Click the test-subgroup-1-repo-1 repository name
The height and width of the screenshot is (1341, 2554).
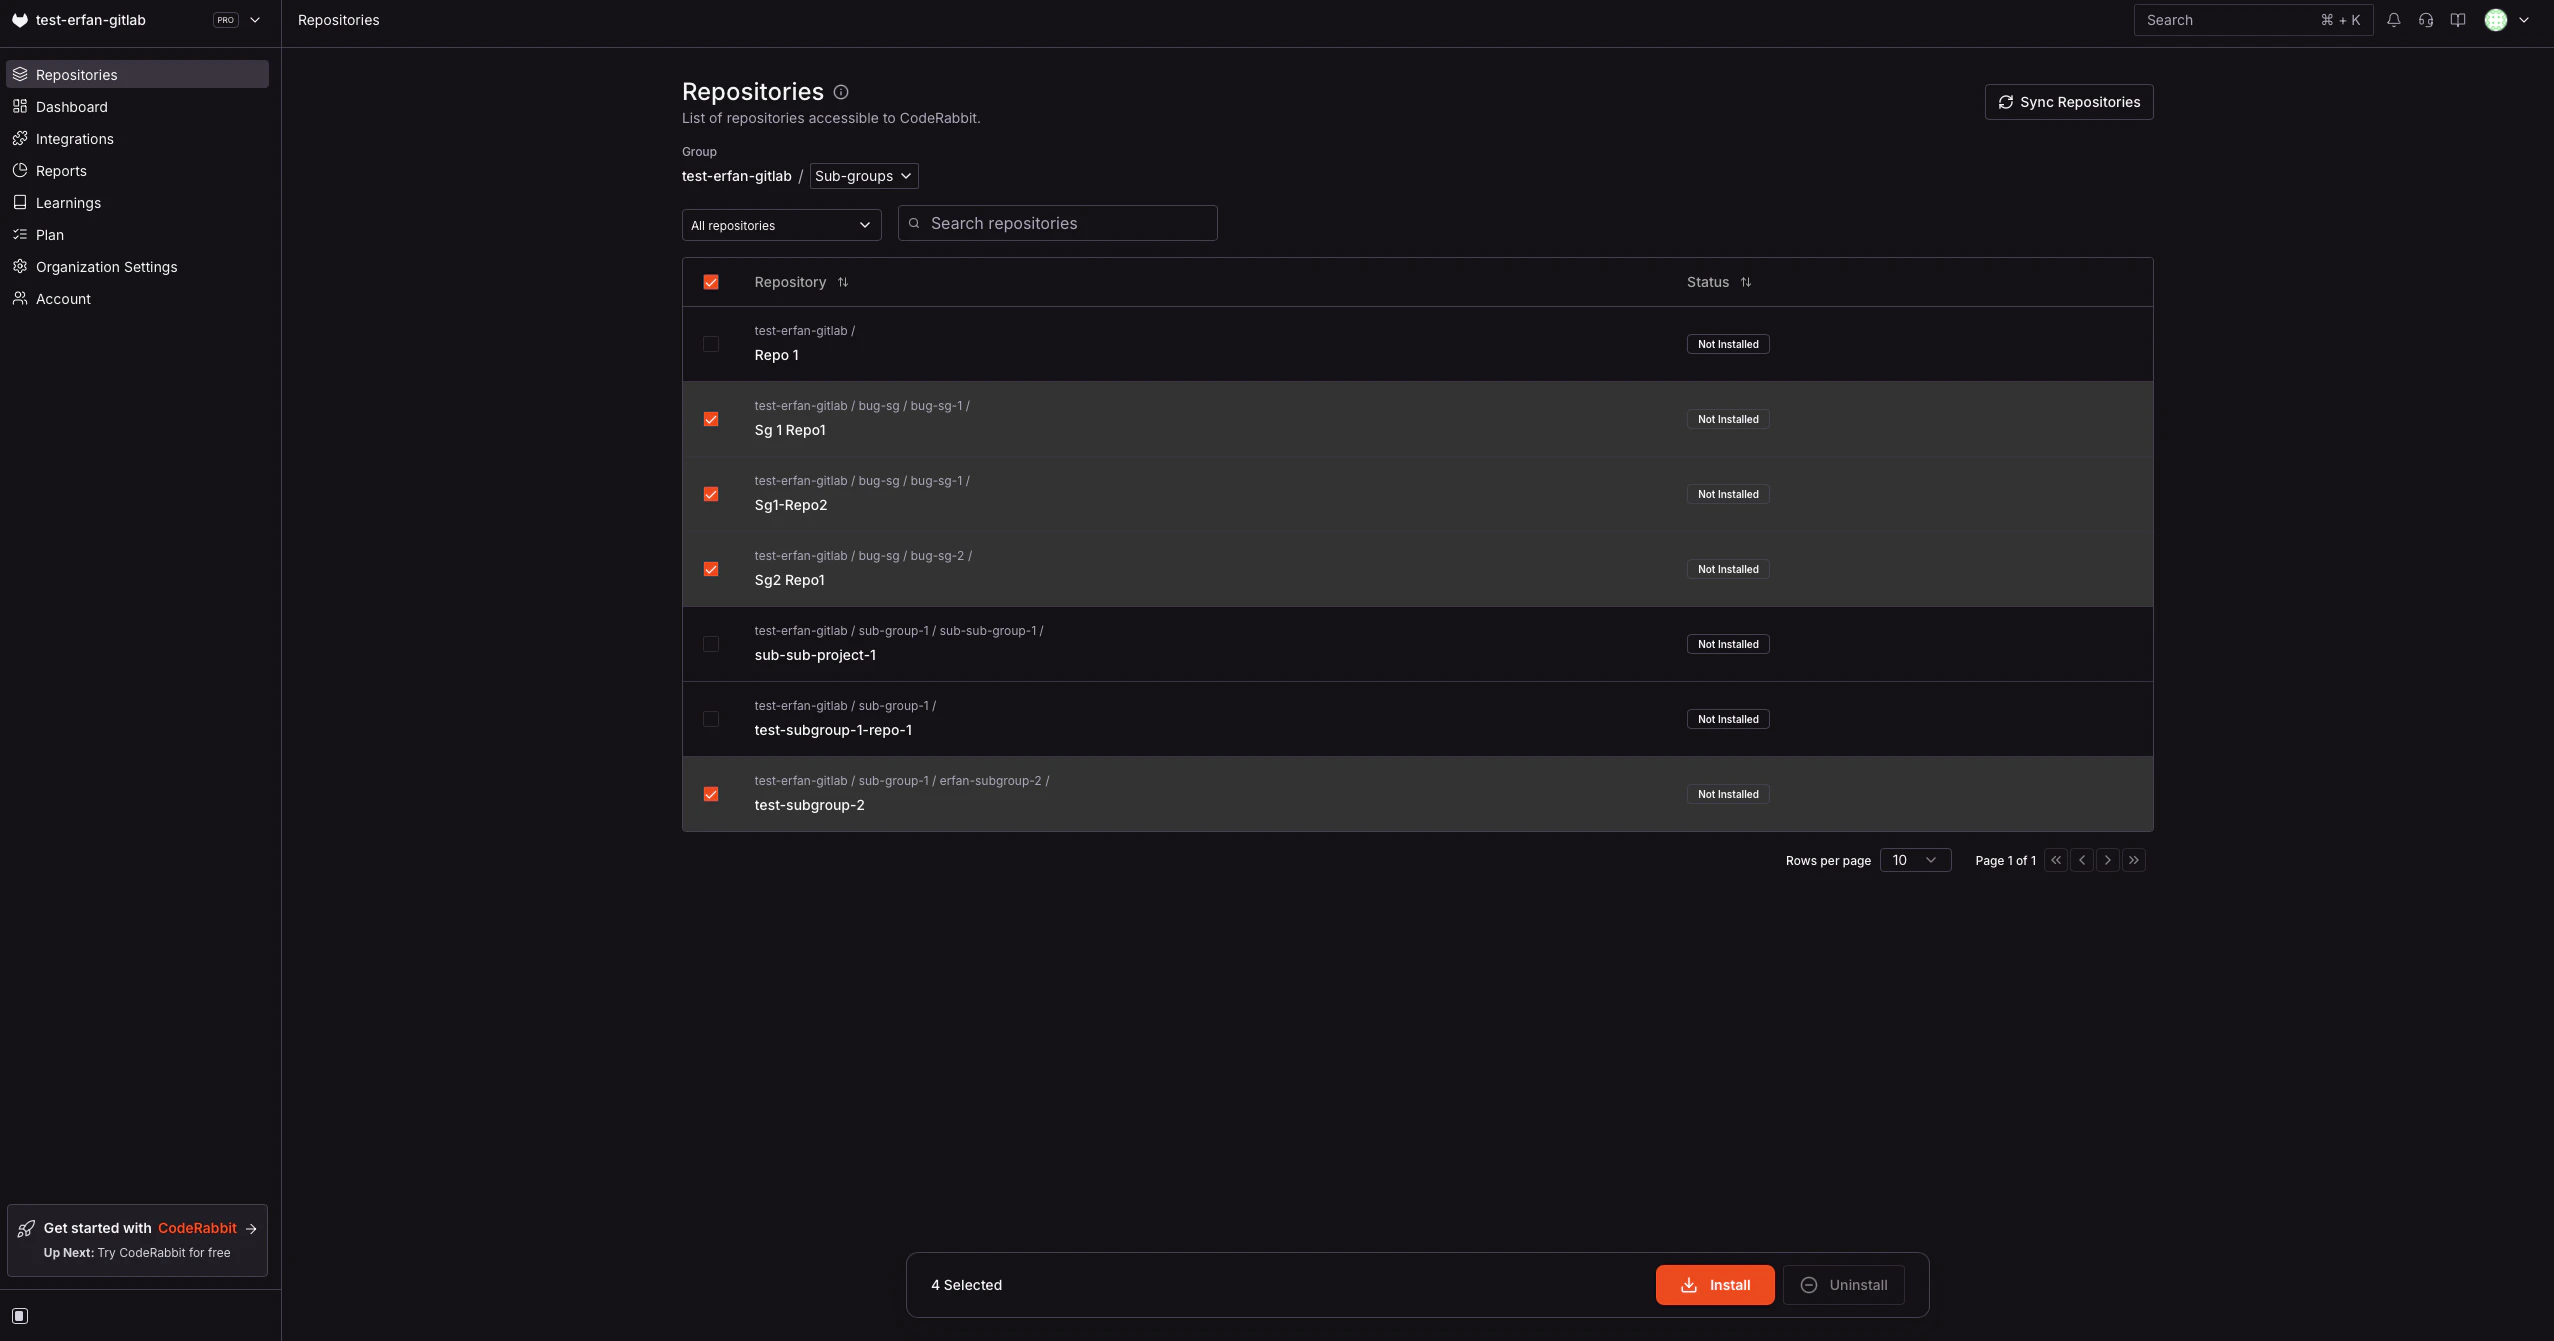833,730
